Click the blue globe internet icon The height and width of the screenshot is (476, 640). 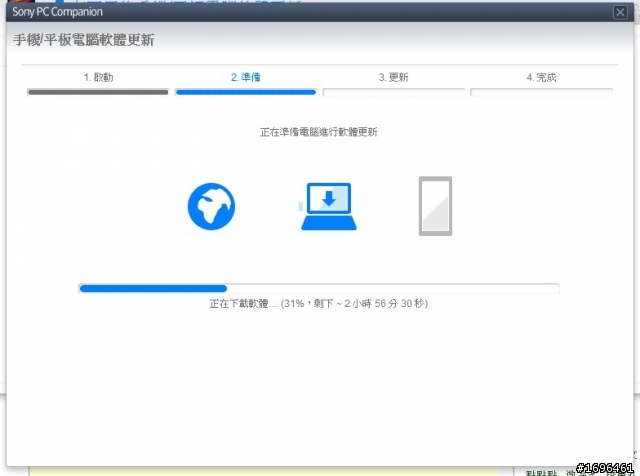[211, 207]
